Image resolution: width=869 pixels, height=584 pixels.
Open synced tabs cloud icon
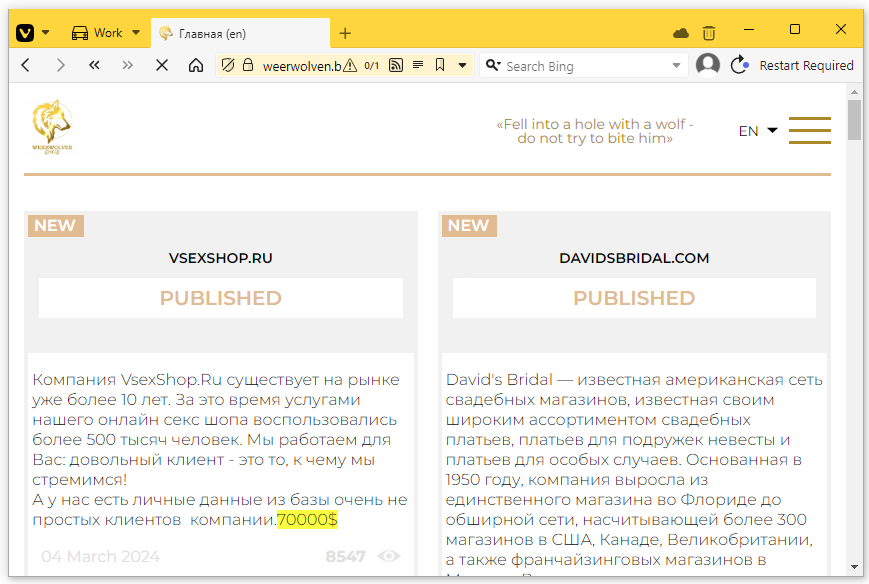click(681, 33)
